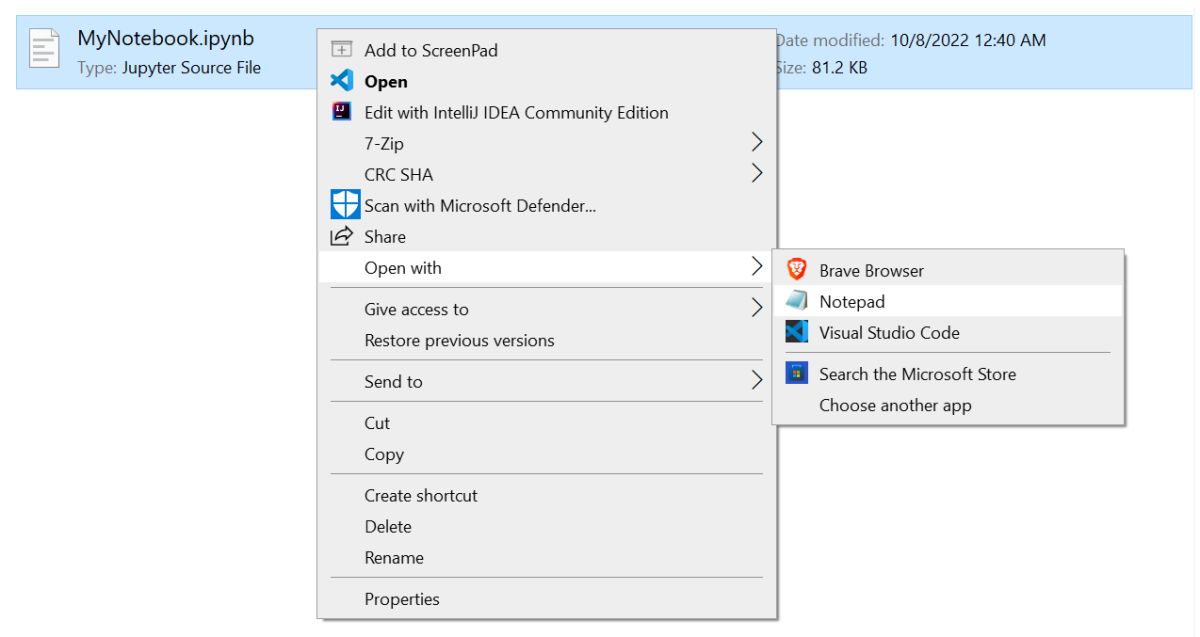Screen dimensions: 1200x637
Task: Click the Microsoft Defender shield icon
Action: point(345,205)
